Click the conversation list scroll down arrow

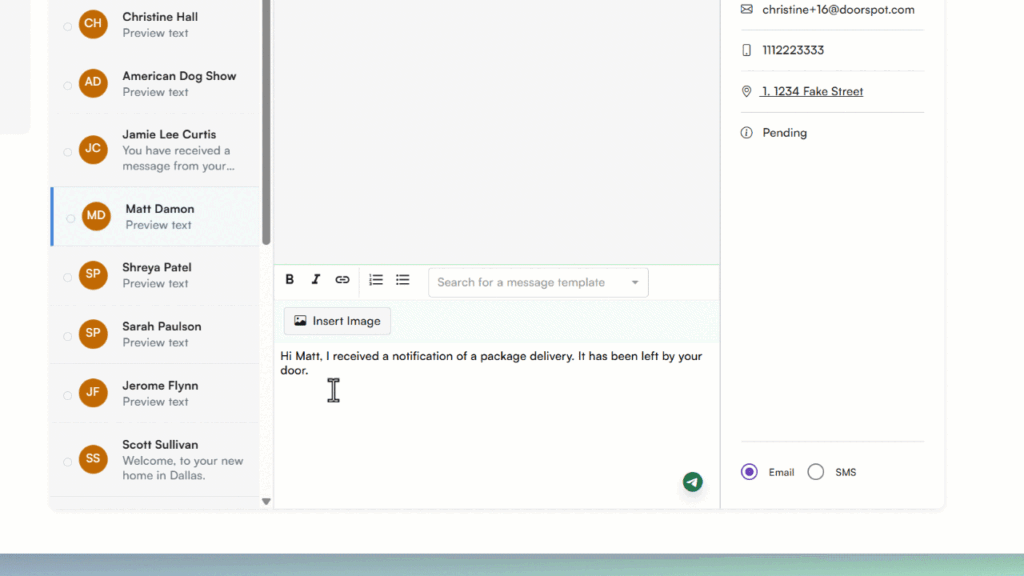click(x=266, y=501)
